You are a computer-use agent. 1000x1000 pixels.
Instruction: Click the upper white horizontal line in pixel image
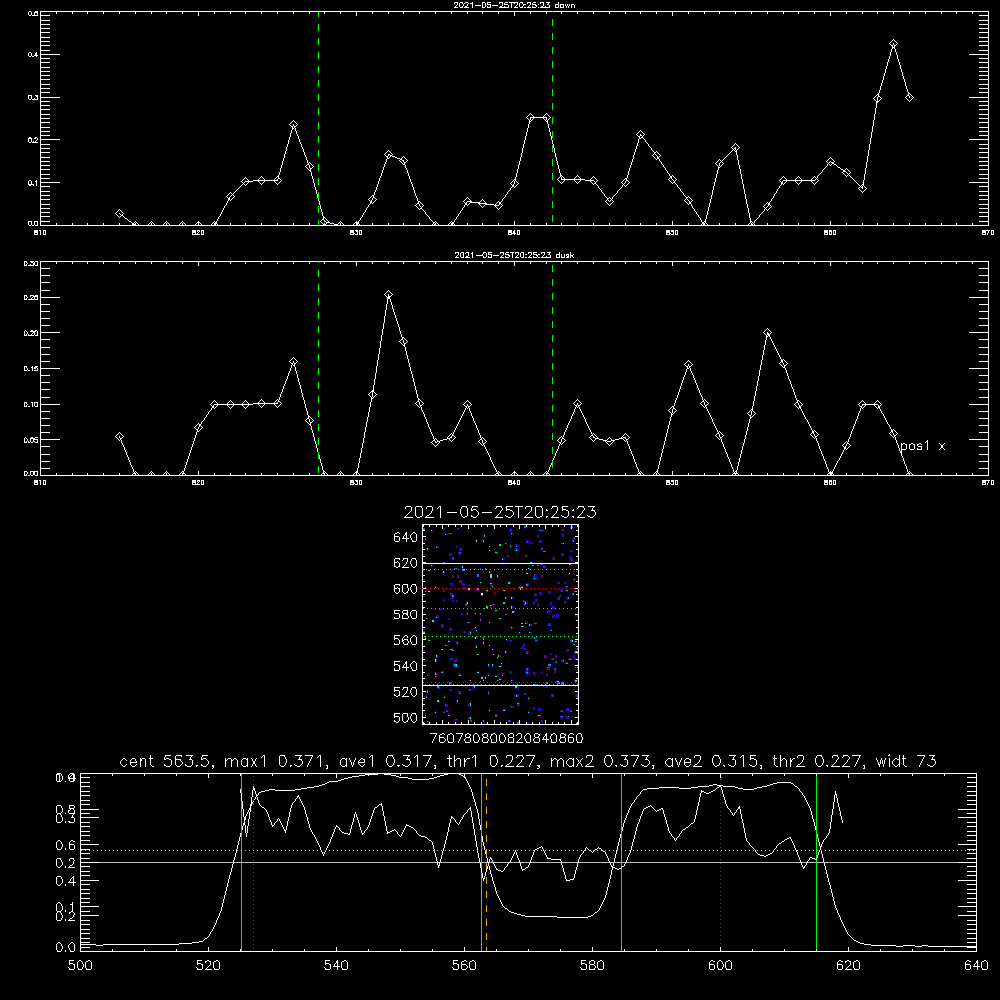pyautogui.click(x=500, y=563)
